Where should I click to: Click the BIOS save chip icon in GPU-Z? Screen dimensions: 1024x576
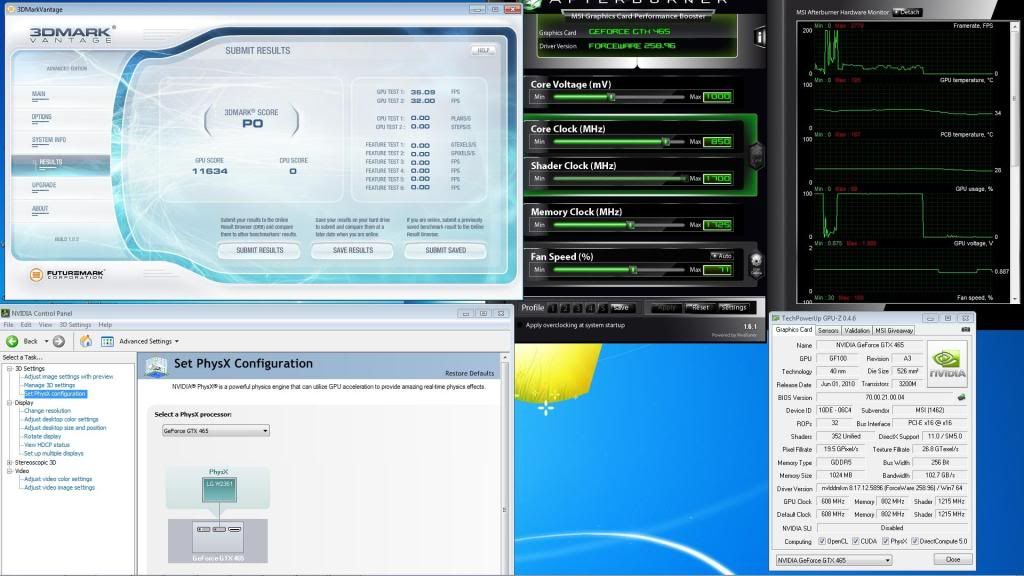coord(961,397)
